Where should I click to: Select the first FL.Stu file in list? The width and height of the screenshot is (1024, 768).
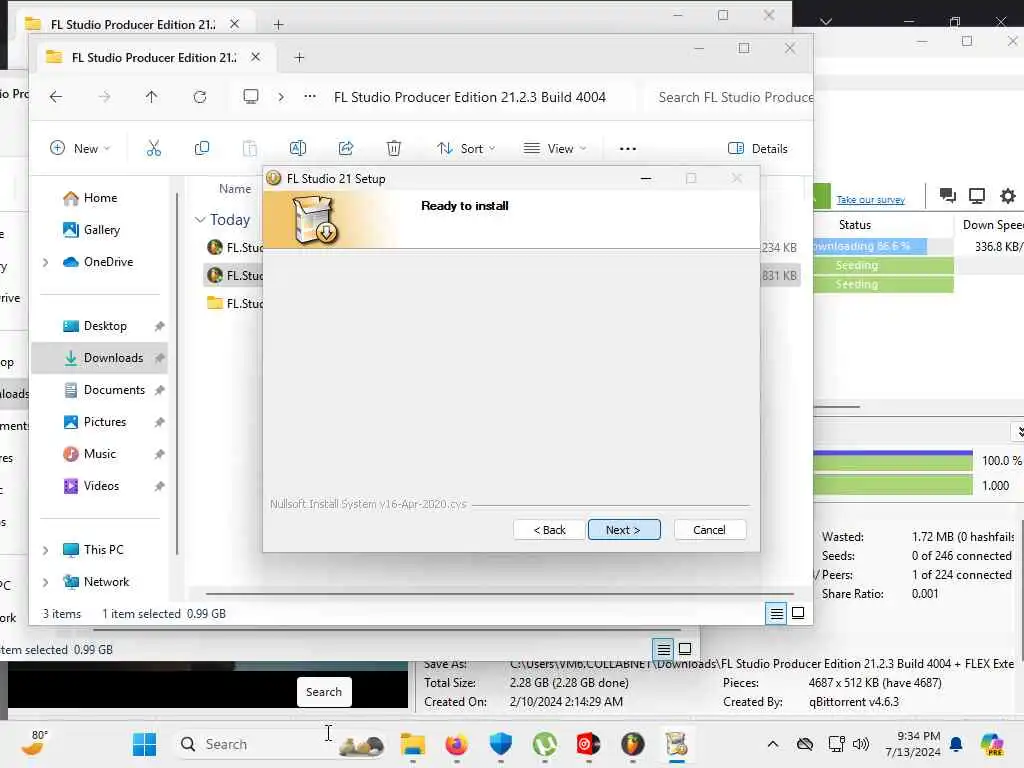point(235,248)
